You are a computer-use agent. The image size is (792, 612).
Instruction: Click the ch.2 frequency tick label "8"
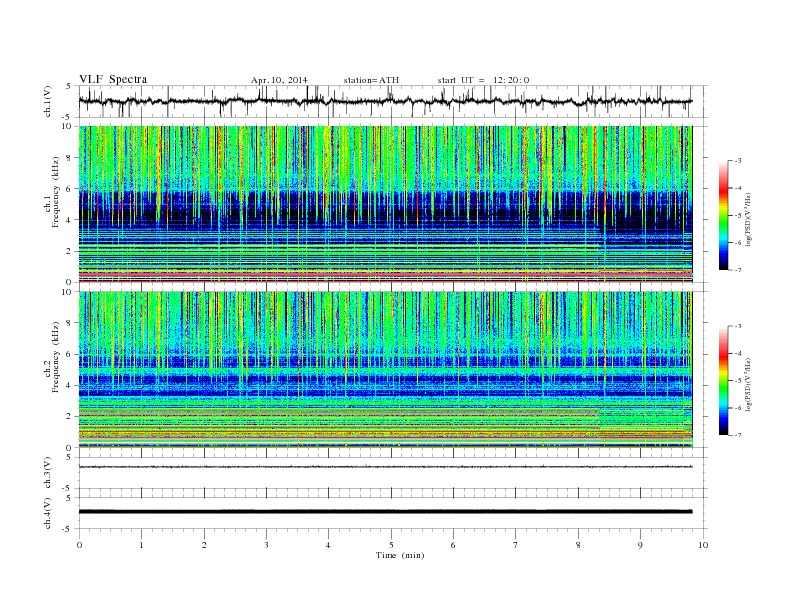[x=69, y=323]
